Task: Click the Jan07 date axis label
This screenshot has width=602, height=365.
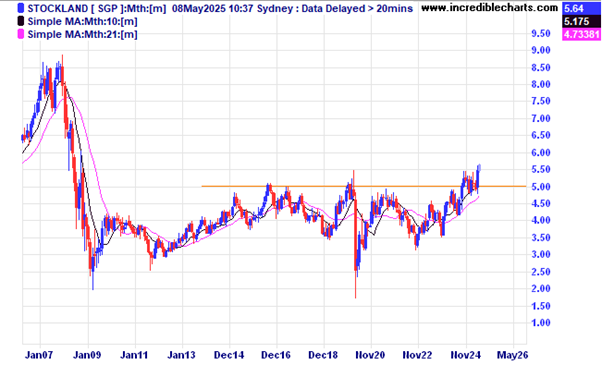Action: click(39, 355)
